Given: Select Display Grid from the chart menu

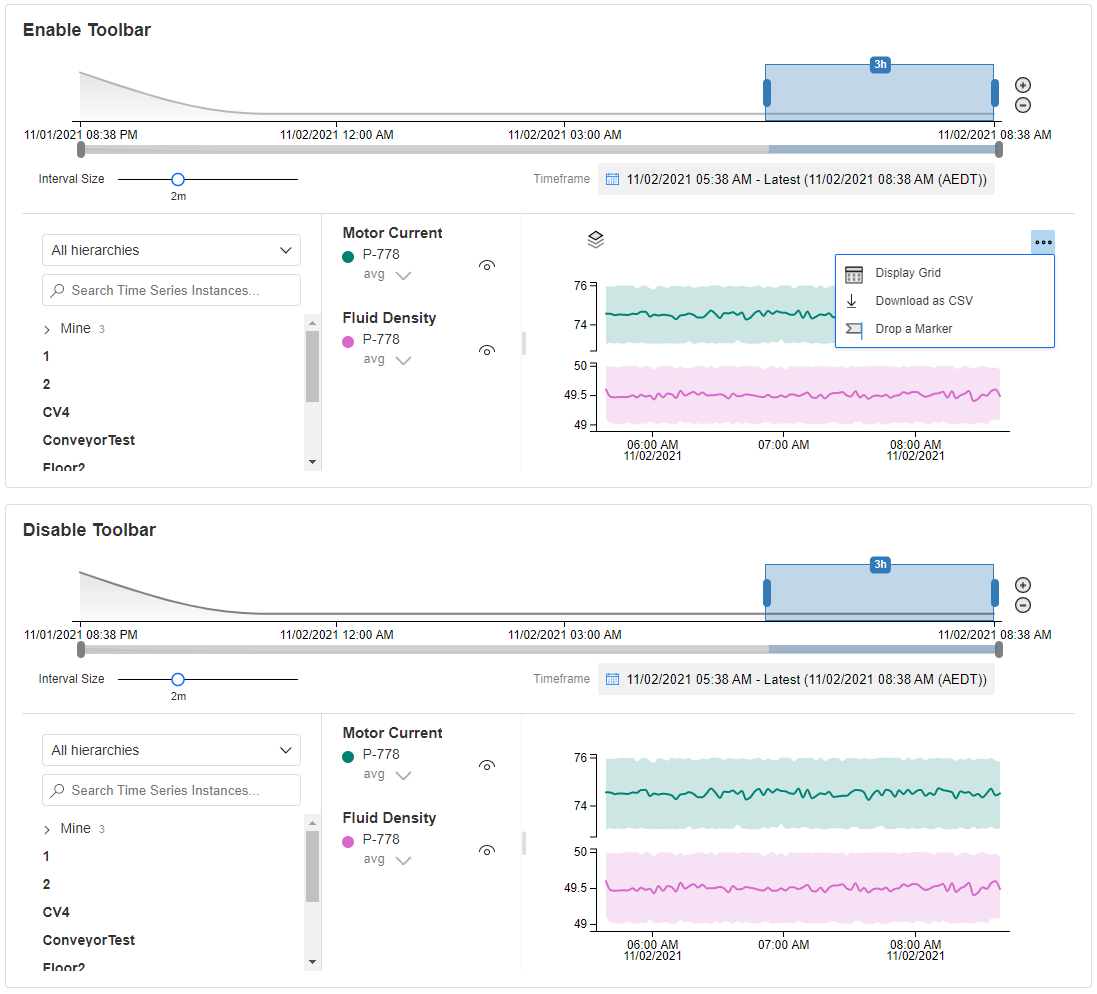Looking at the screenshot, I should tap(944, 273).
